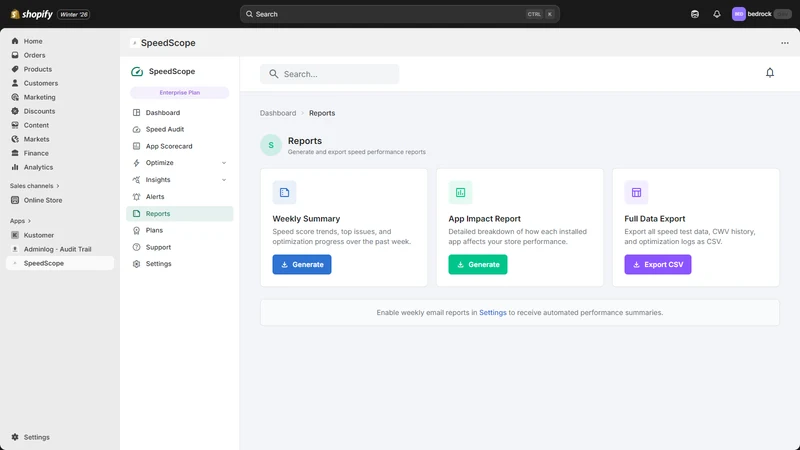800x450 pixels.
Task: Click the SpeedScope page title header
Action: tap(168, 43)
